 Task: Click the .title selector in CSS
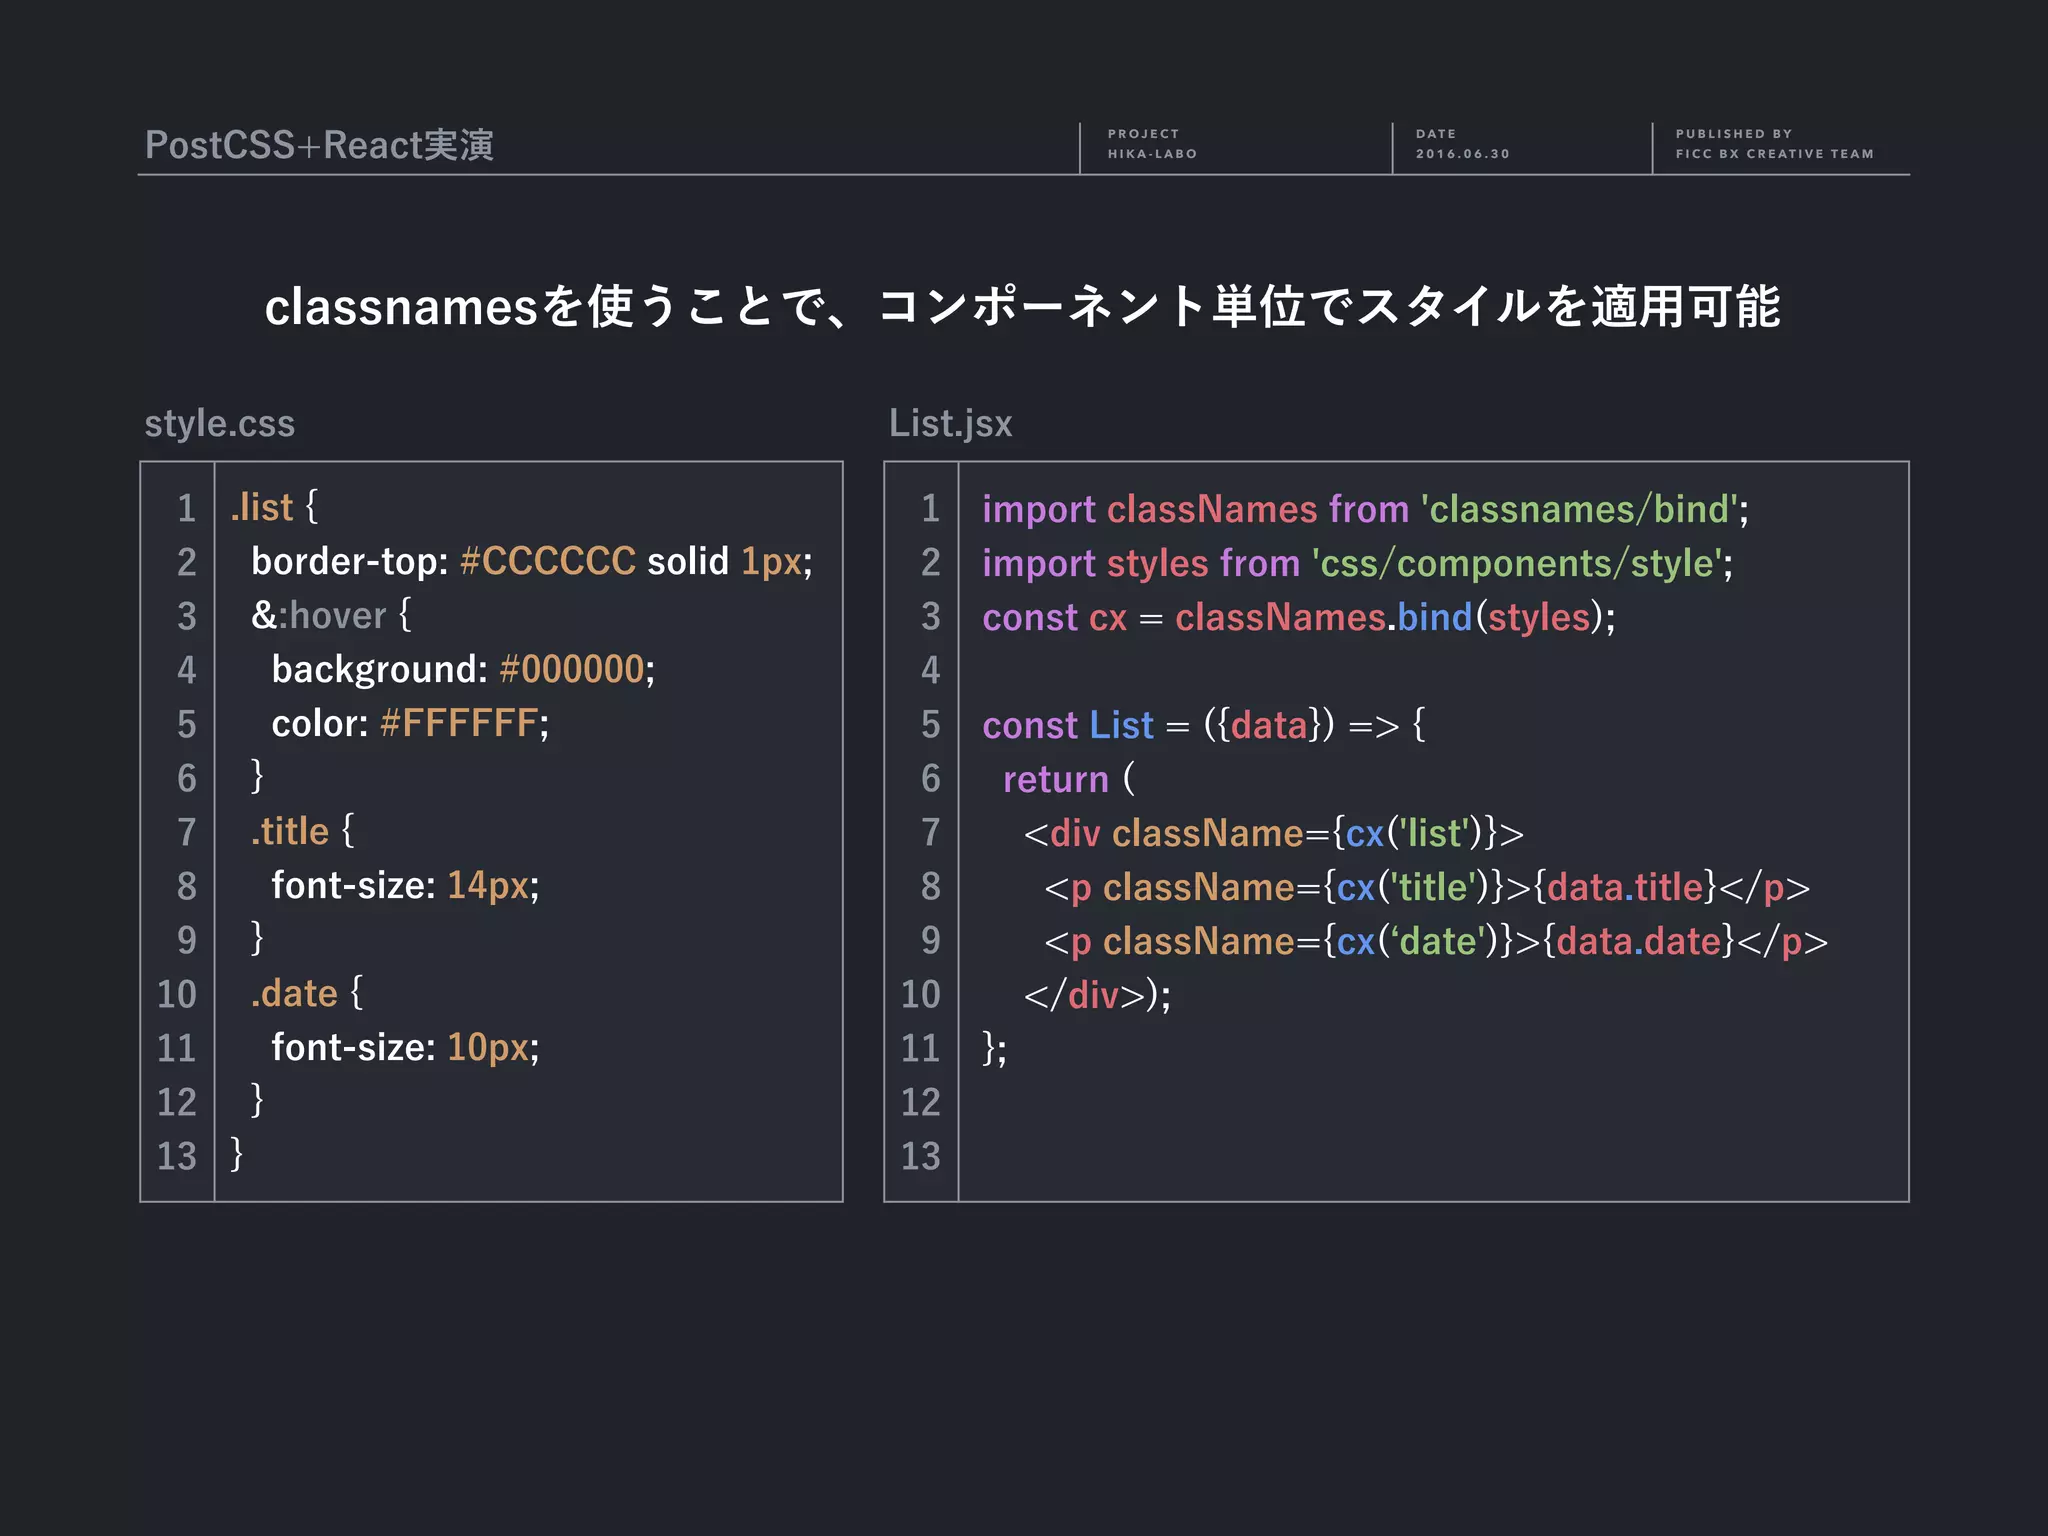(290, 832)
